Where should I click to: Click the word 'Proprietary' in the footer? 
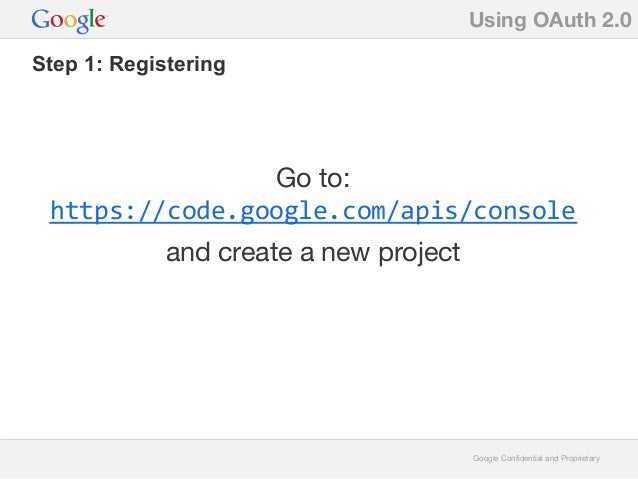[581, 459]
